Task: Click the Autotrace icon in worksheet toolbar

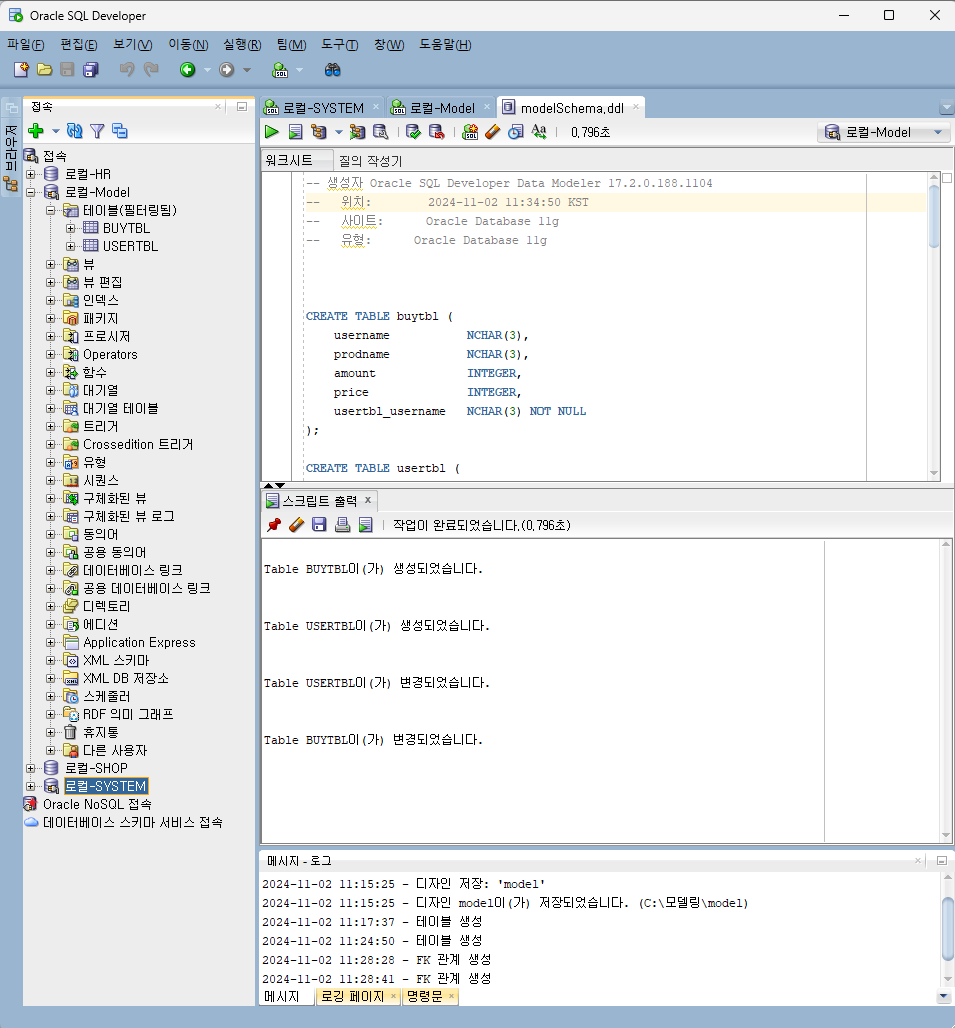Action: click(x=357, y=132)
